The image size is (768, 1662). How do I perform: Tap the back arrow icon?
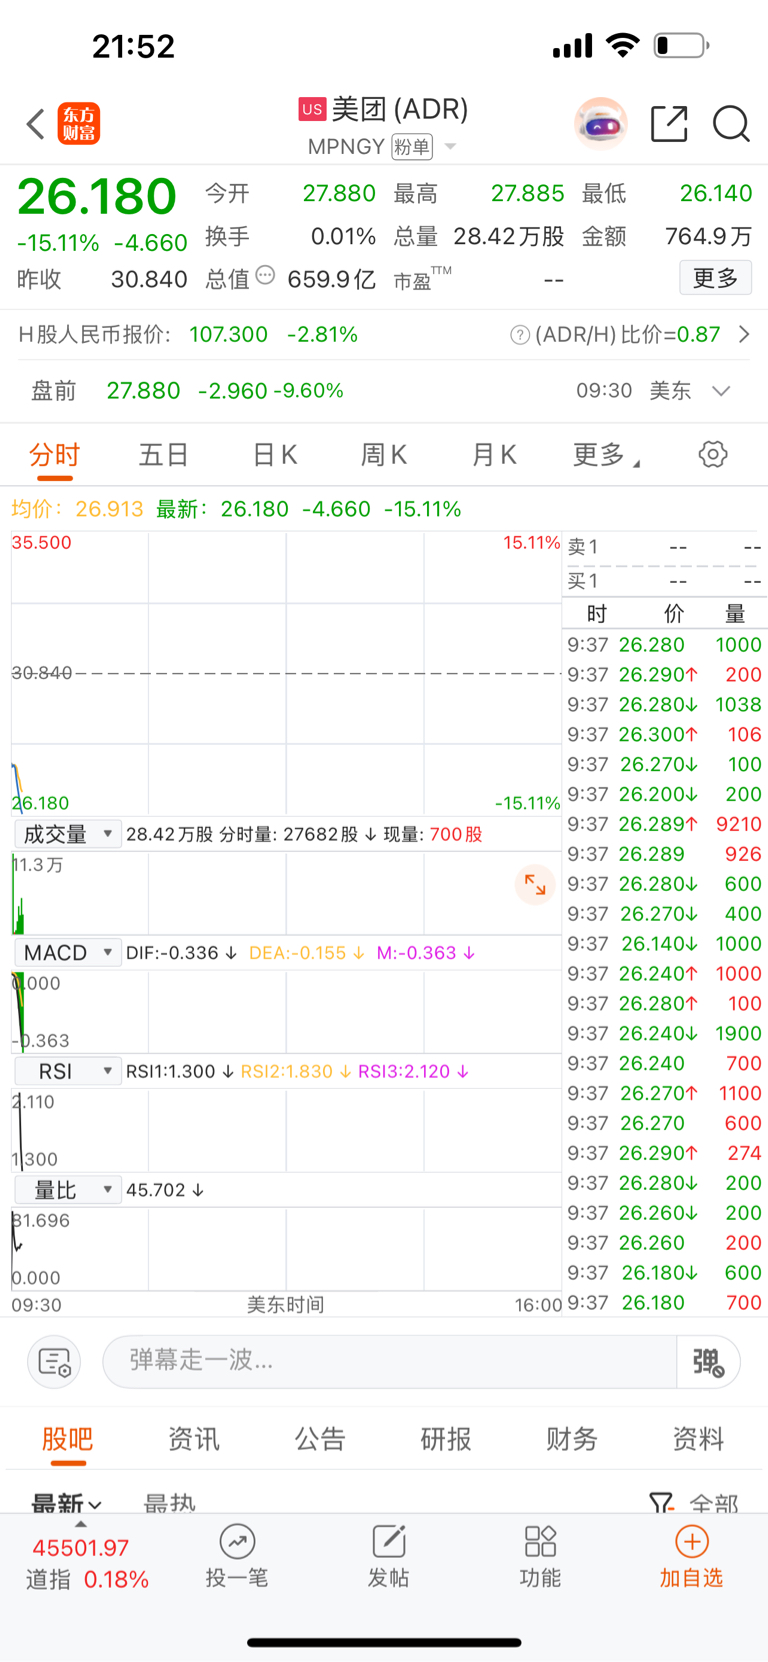point(36,125)
